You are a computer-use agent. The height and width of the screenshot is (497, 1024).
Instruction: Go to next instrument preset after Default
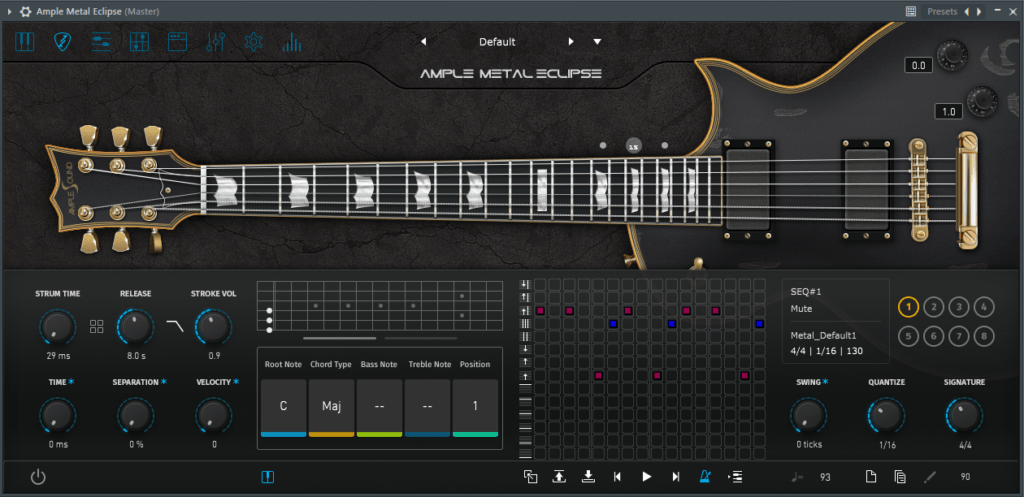coord(571,42)
